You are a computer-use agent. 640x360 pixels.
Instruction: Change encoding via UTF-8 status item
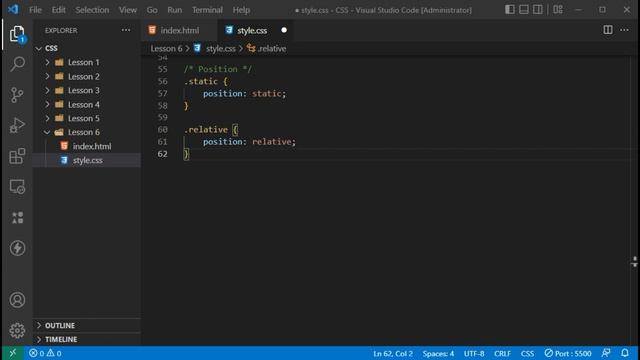point(474,353)
